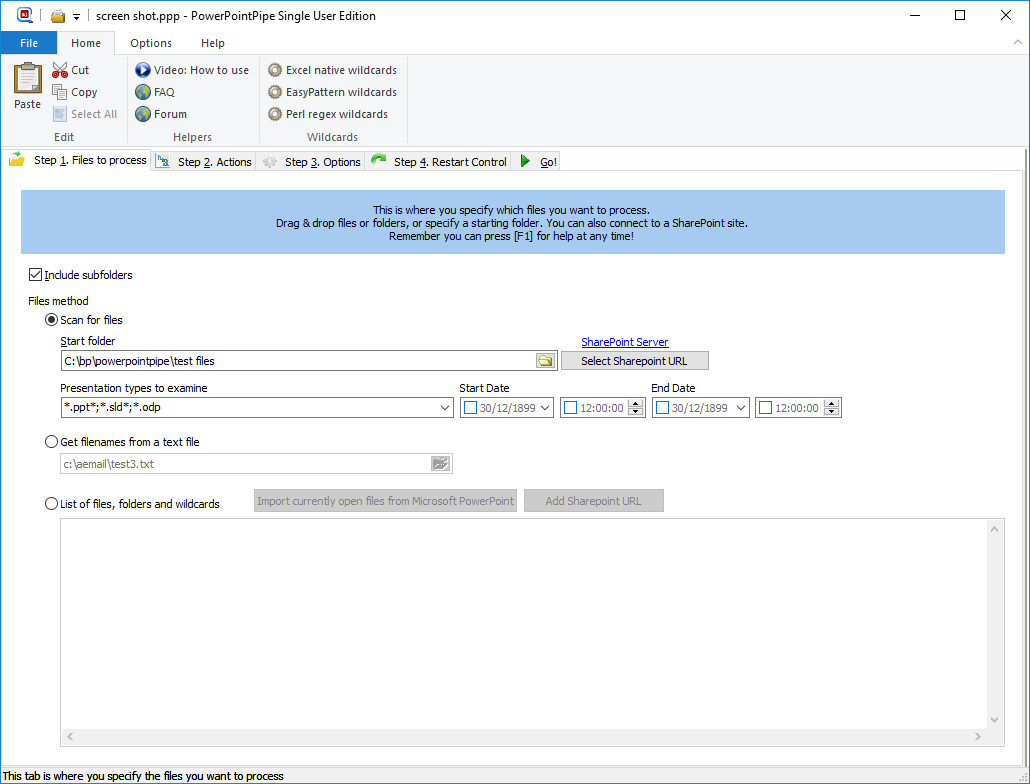The image size is (1030, 784).
Task: Open the Start Date calendar dropdown
Action: (545, 408)
